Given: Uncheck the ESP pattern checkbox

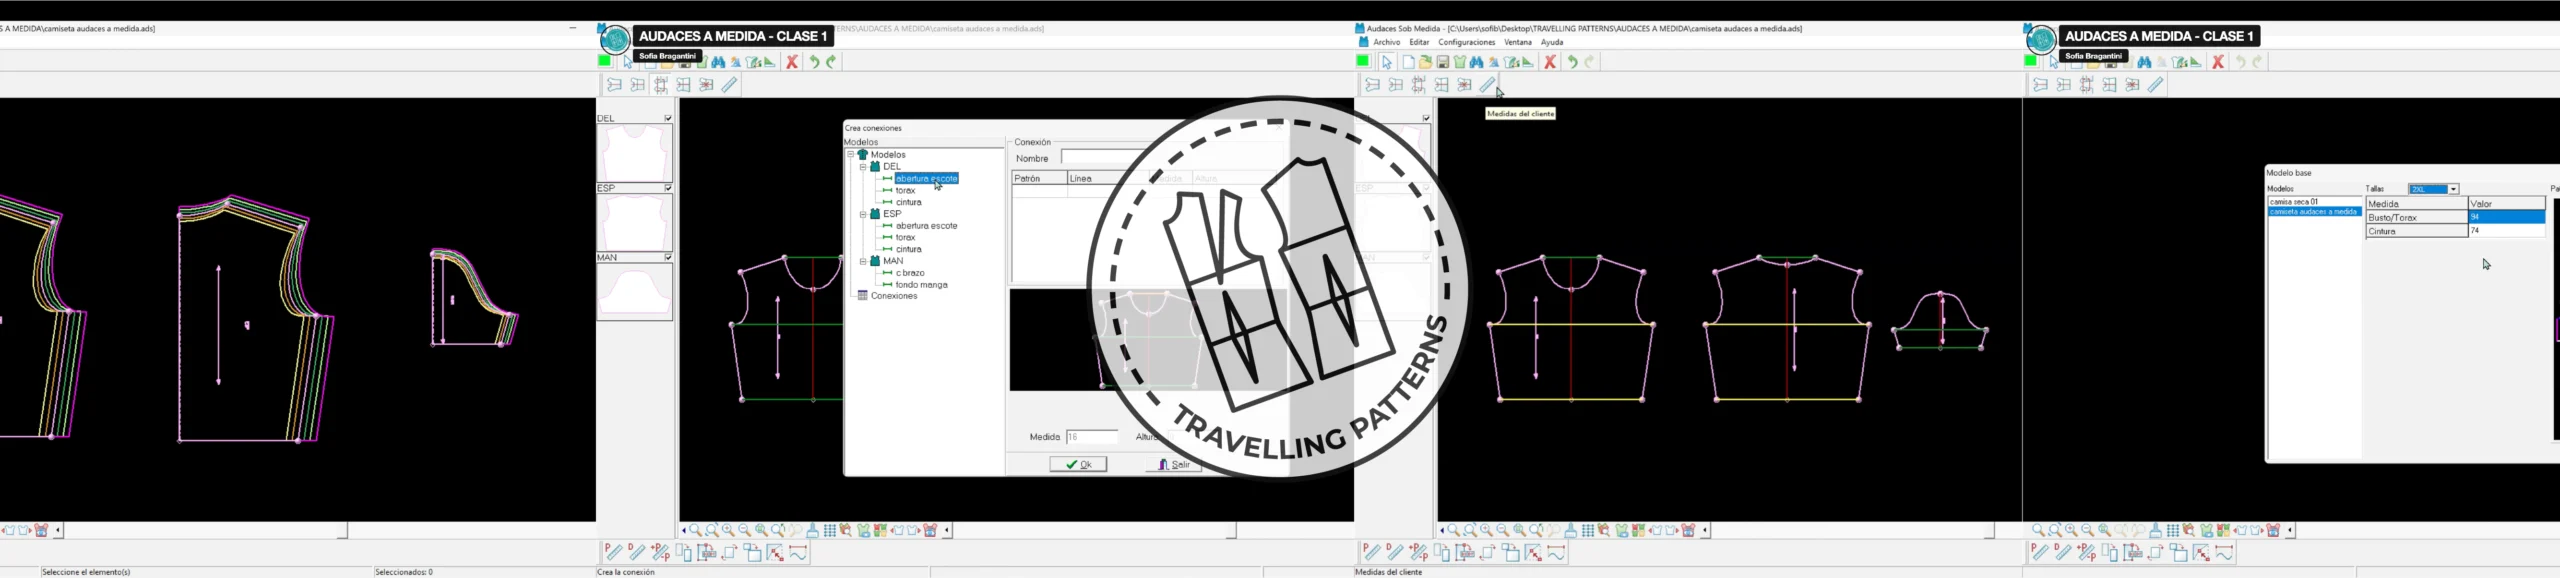Looking at the screenshot, I should coord(668,188).
